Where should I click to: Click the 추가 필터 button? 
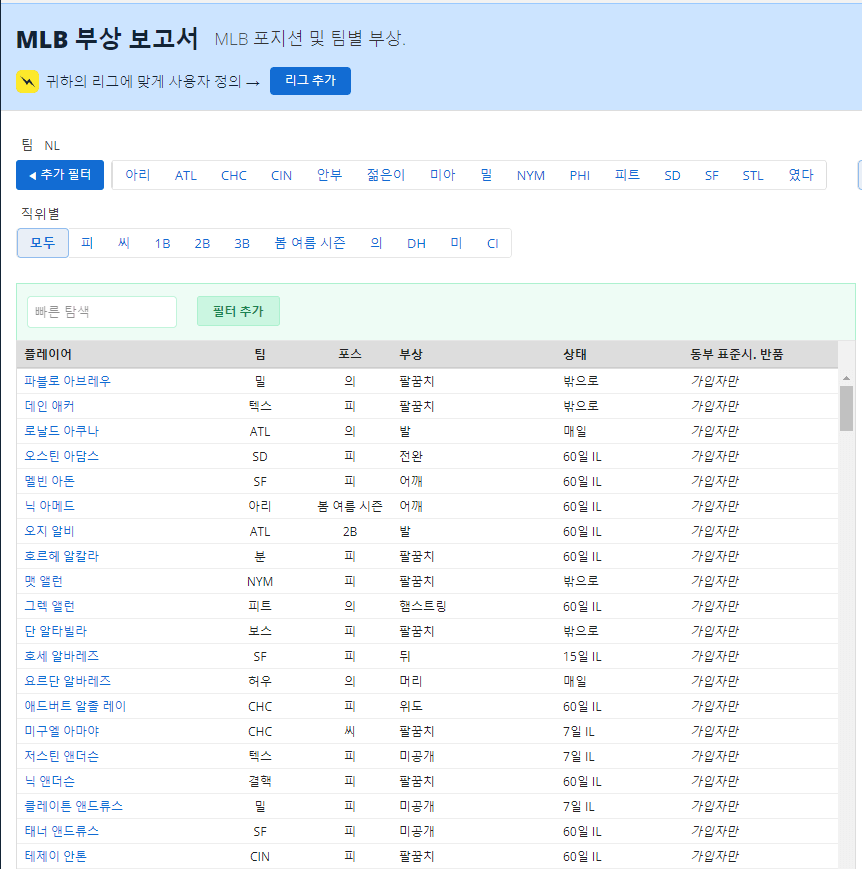click(x=60, y=175)
